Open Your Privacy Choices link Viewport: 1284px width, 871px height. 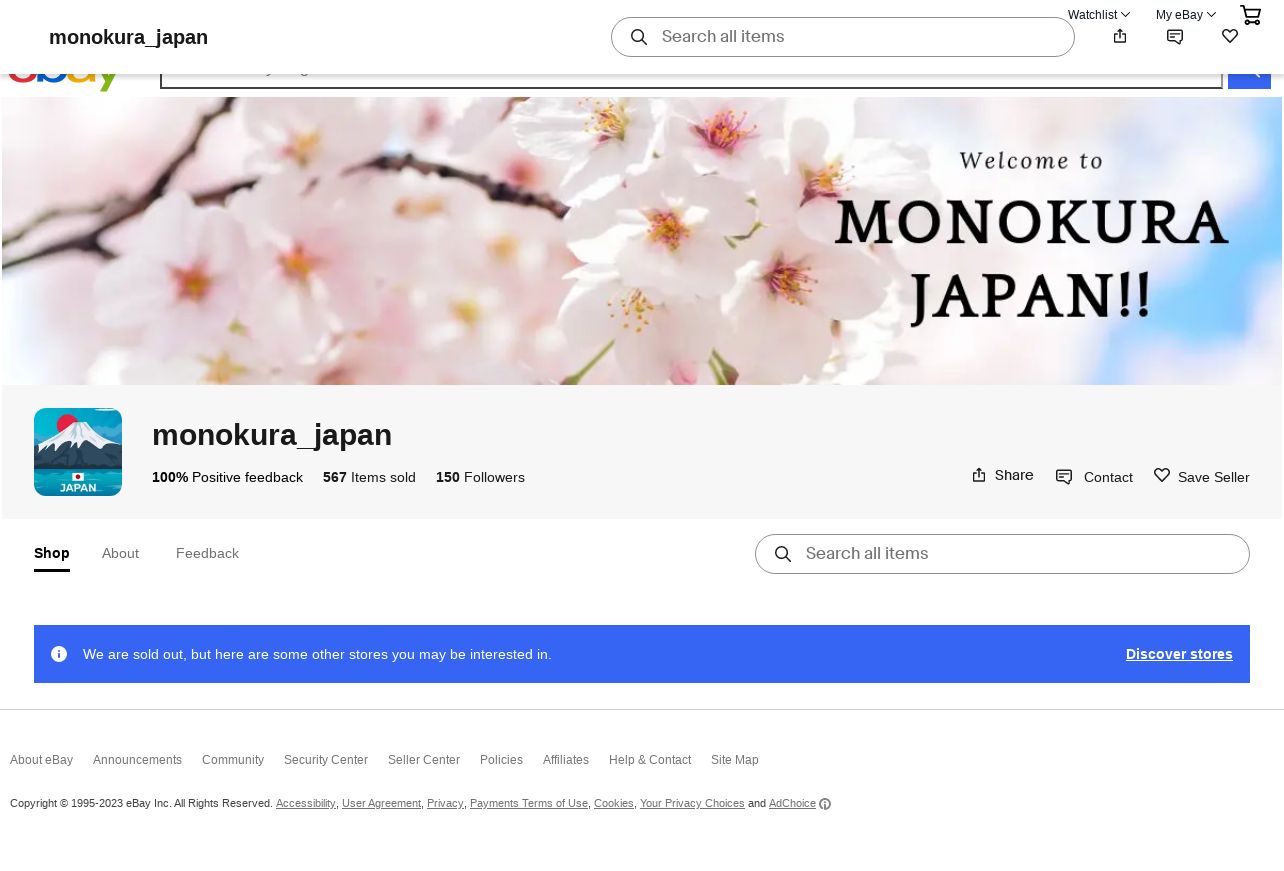coord(692,804)
